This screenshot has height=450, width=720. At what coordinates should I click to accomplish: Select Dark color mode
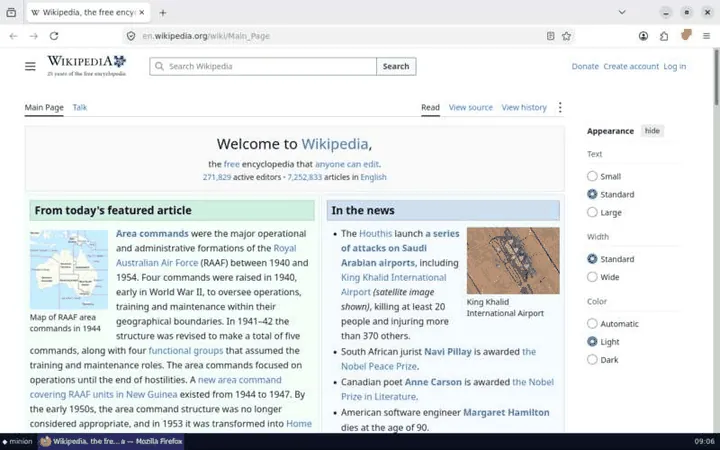tap(592, 360)
